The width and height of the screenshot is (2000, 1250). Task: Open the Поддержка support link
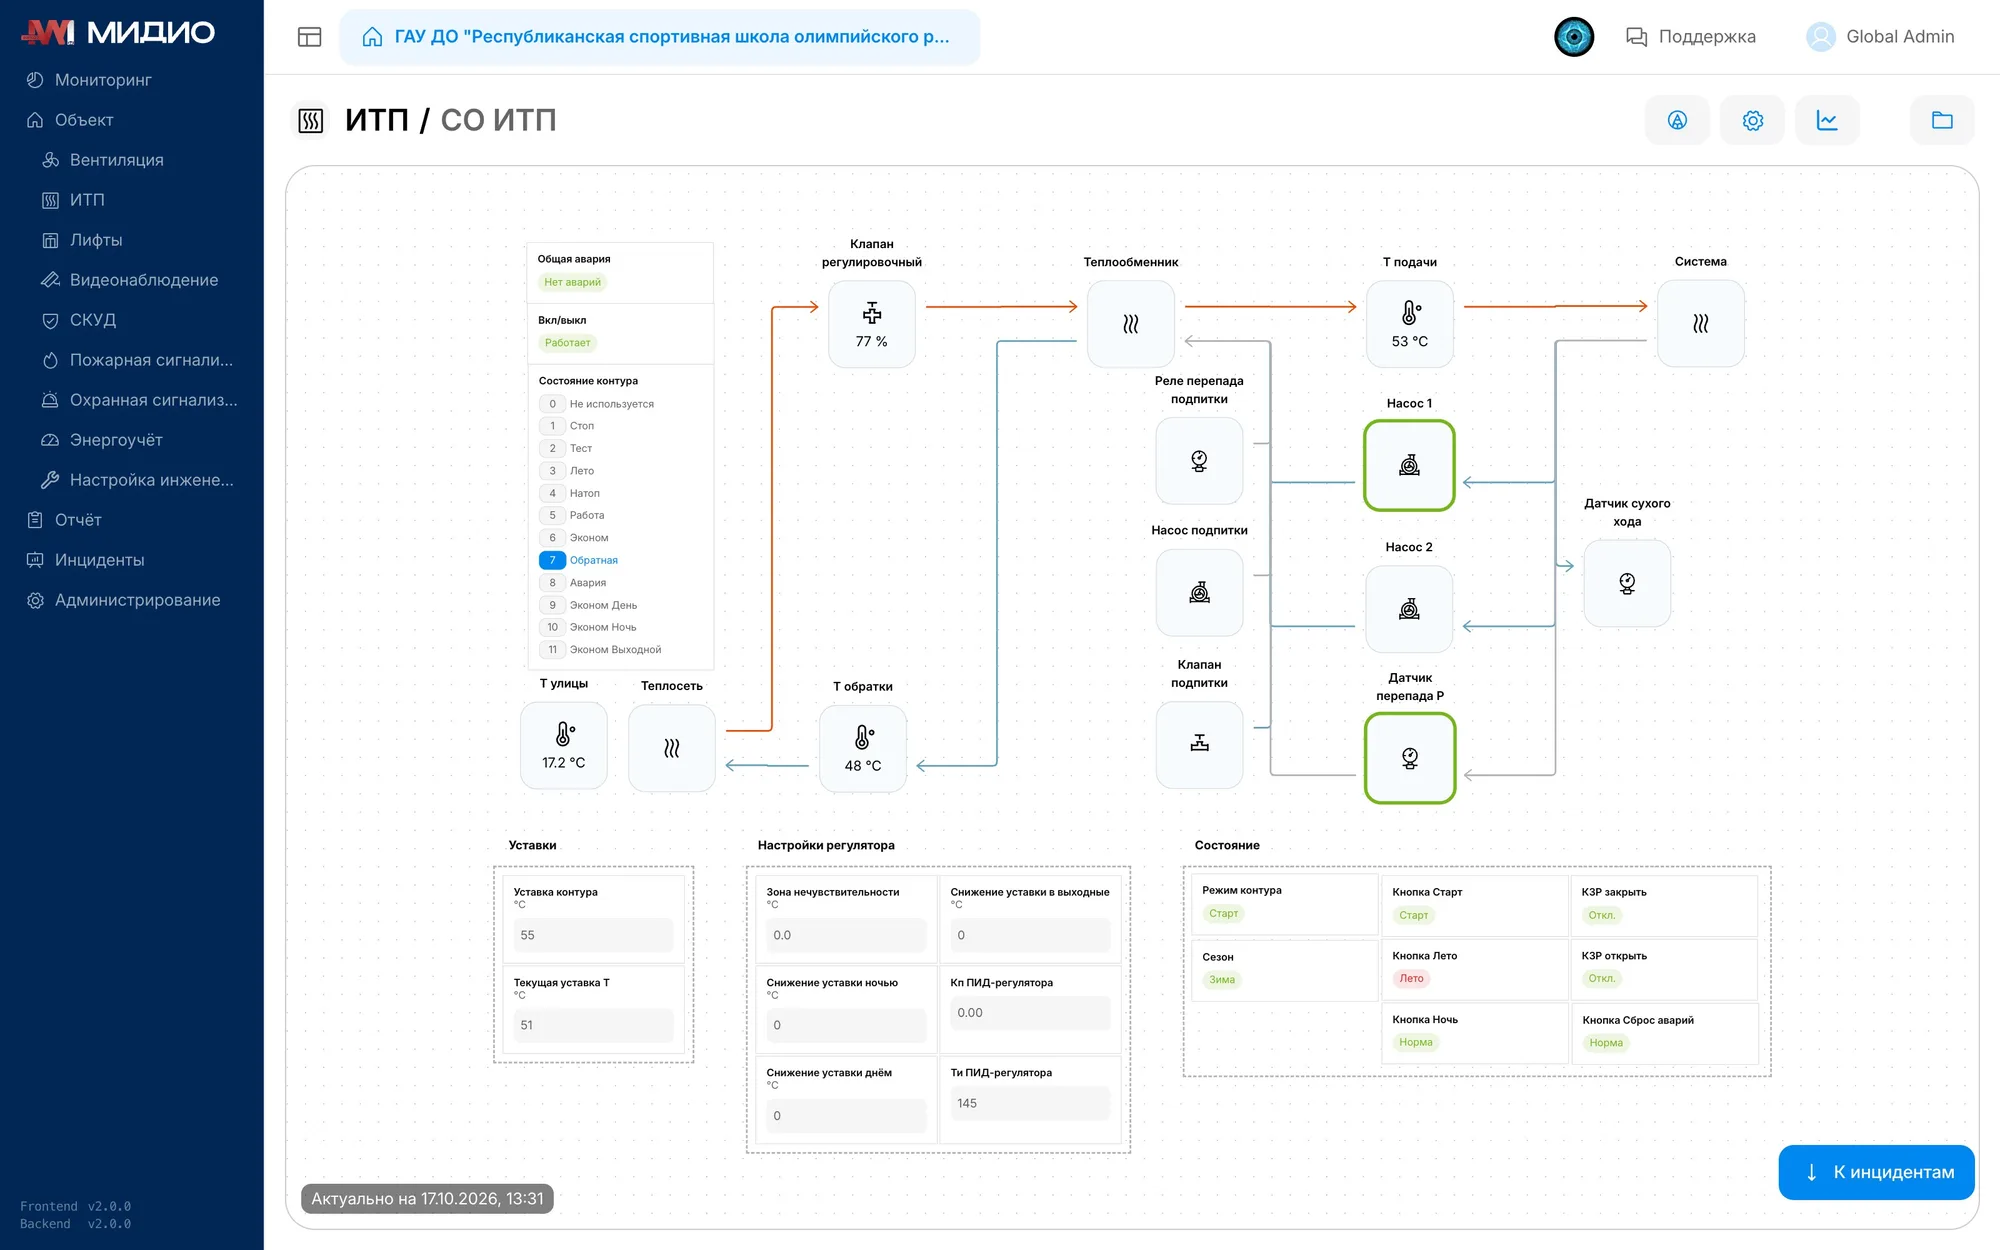pos(1691,37)
